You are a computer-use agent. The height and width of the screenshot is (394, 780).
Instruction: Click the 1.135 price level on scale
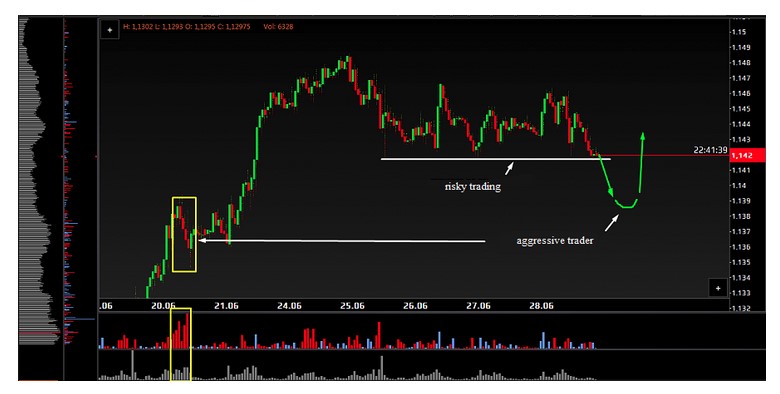[x=741, y=262]
